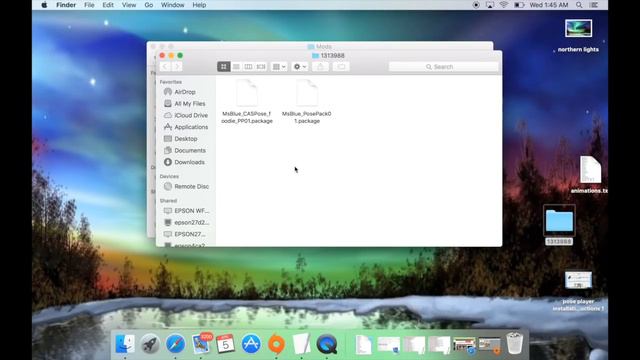Open Safari from the Dock
The width and height of the screenshot is (640, 360).
176,344
